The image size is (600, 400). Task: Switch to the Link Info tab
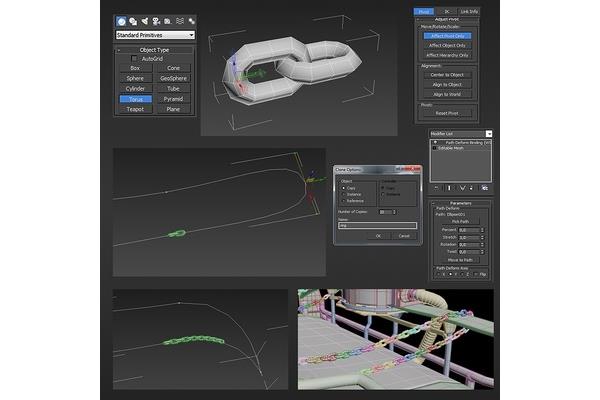(469, 11)
